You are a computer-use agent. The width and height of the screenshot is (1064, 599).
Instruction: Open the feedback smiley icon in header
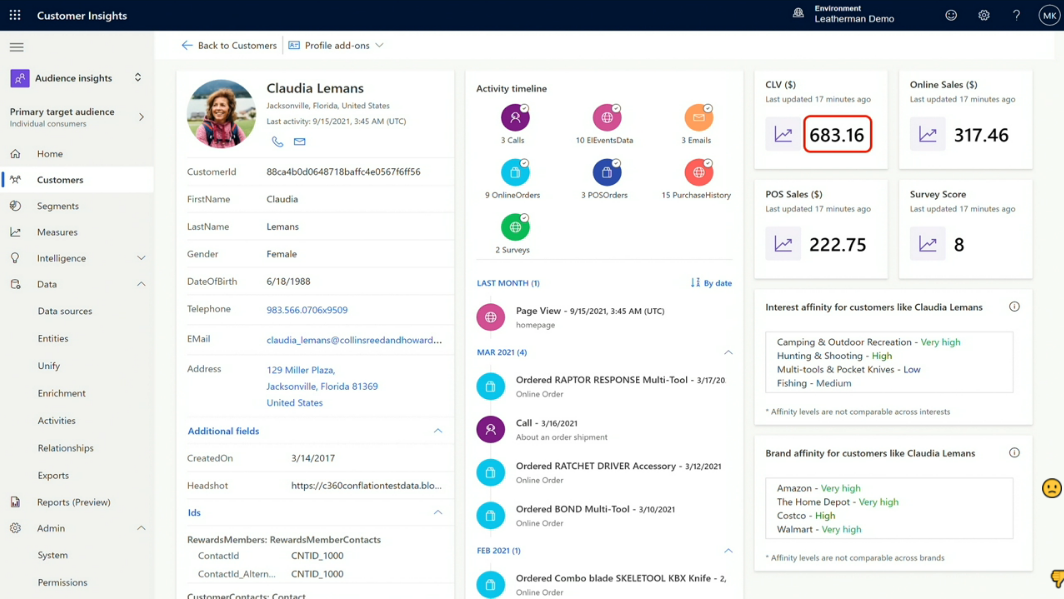(x=951, y=16)
